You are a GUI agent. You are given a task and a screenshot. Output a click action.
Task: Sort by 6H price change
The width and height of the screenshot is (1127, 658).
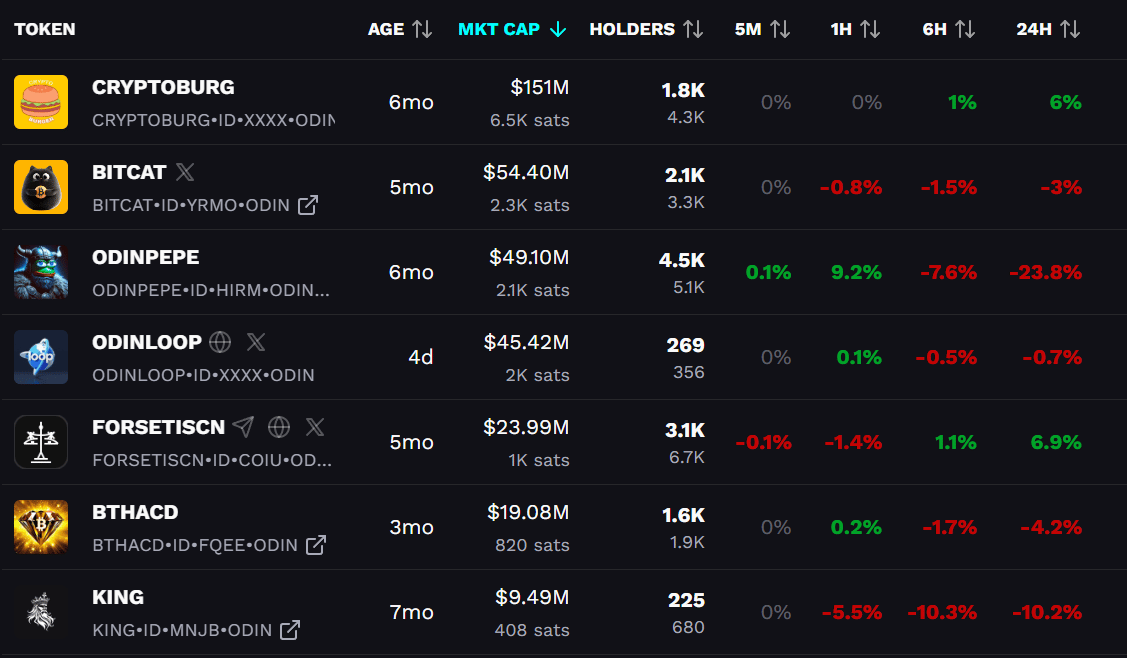click(x=948, y=29)
